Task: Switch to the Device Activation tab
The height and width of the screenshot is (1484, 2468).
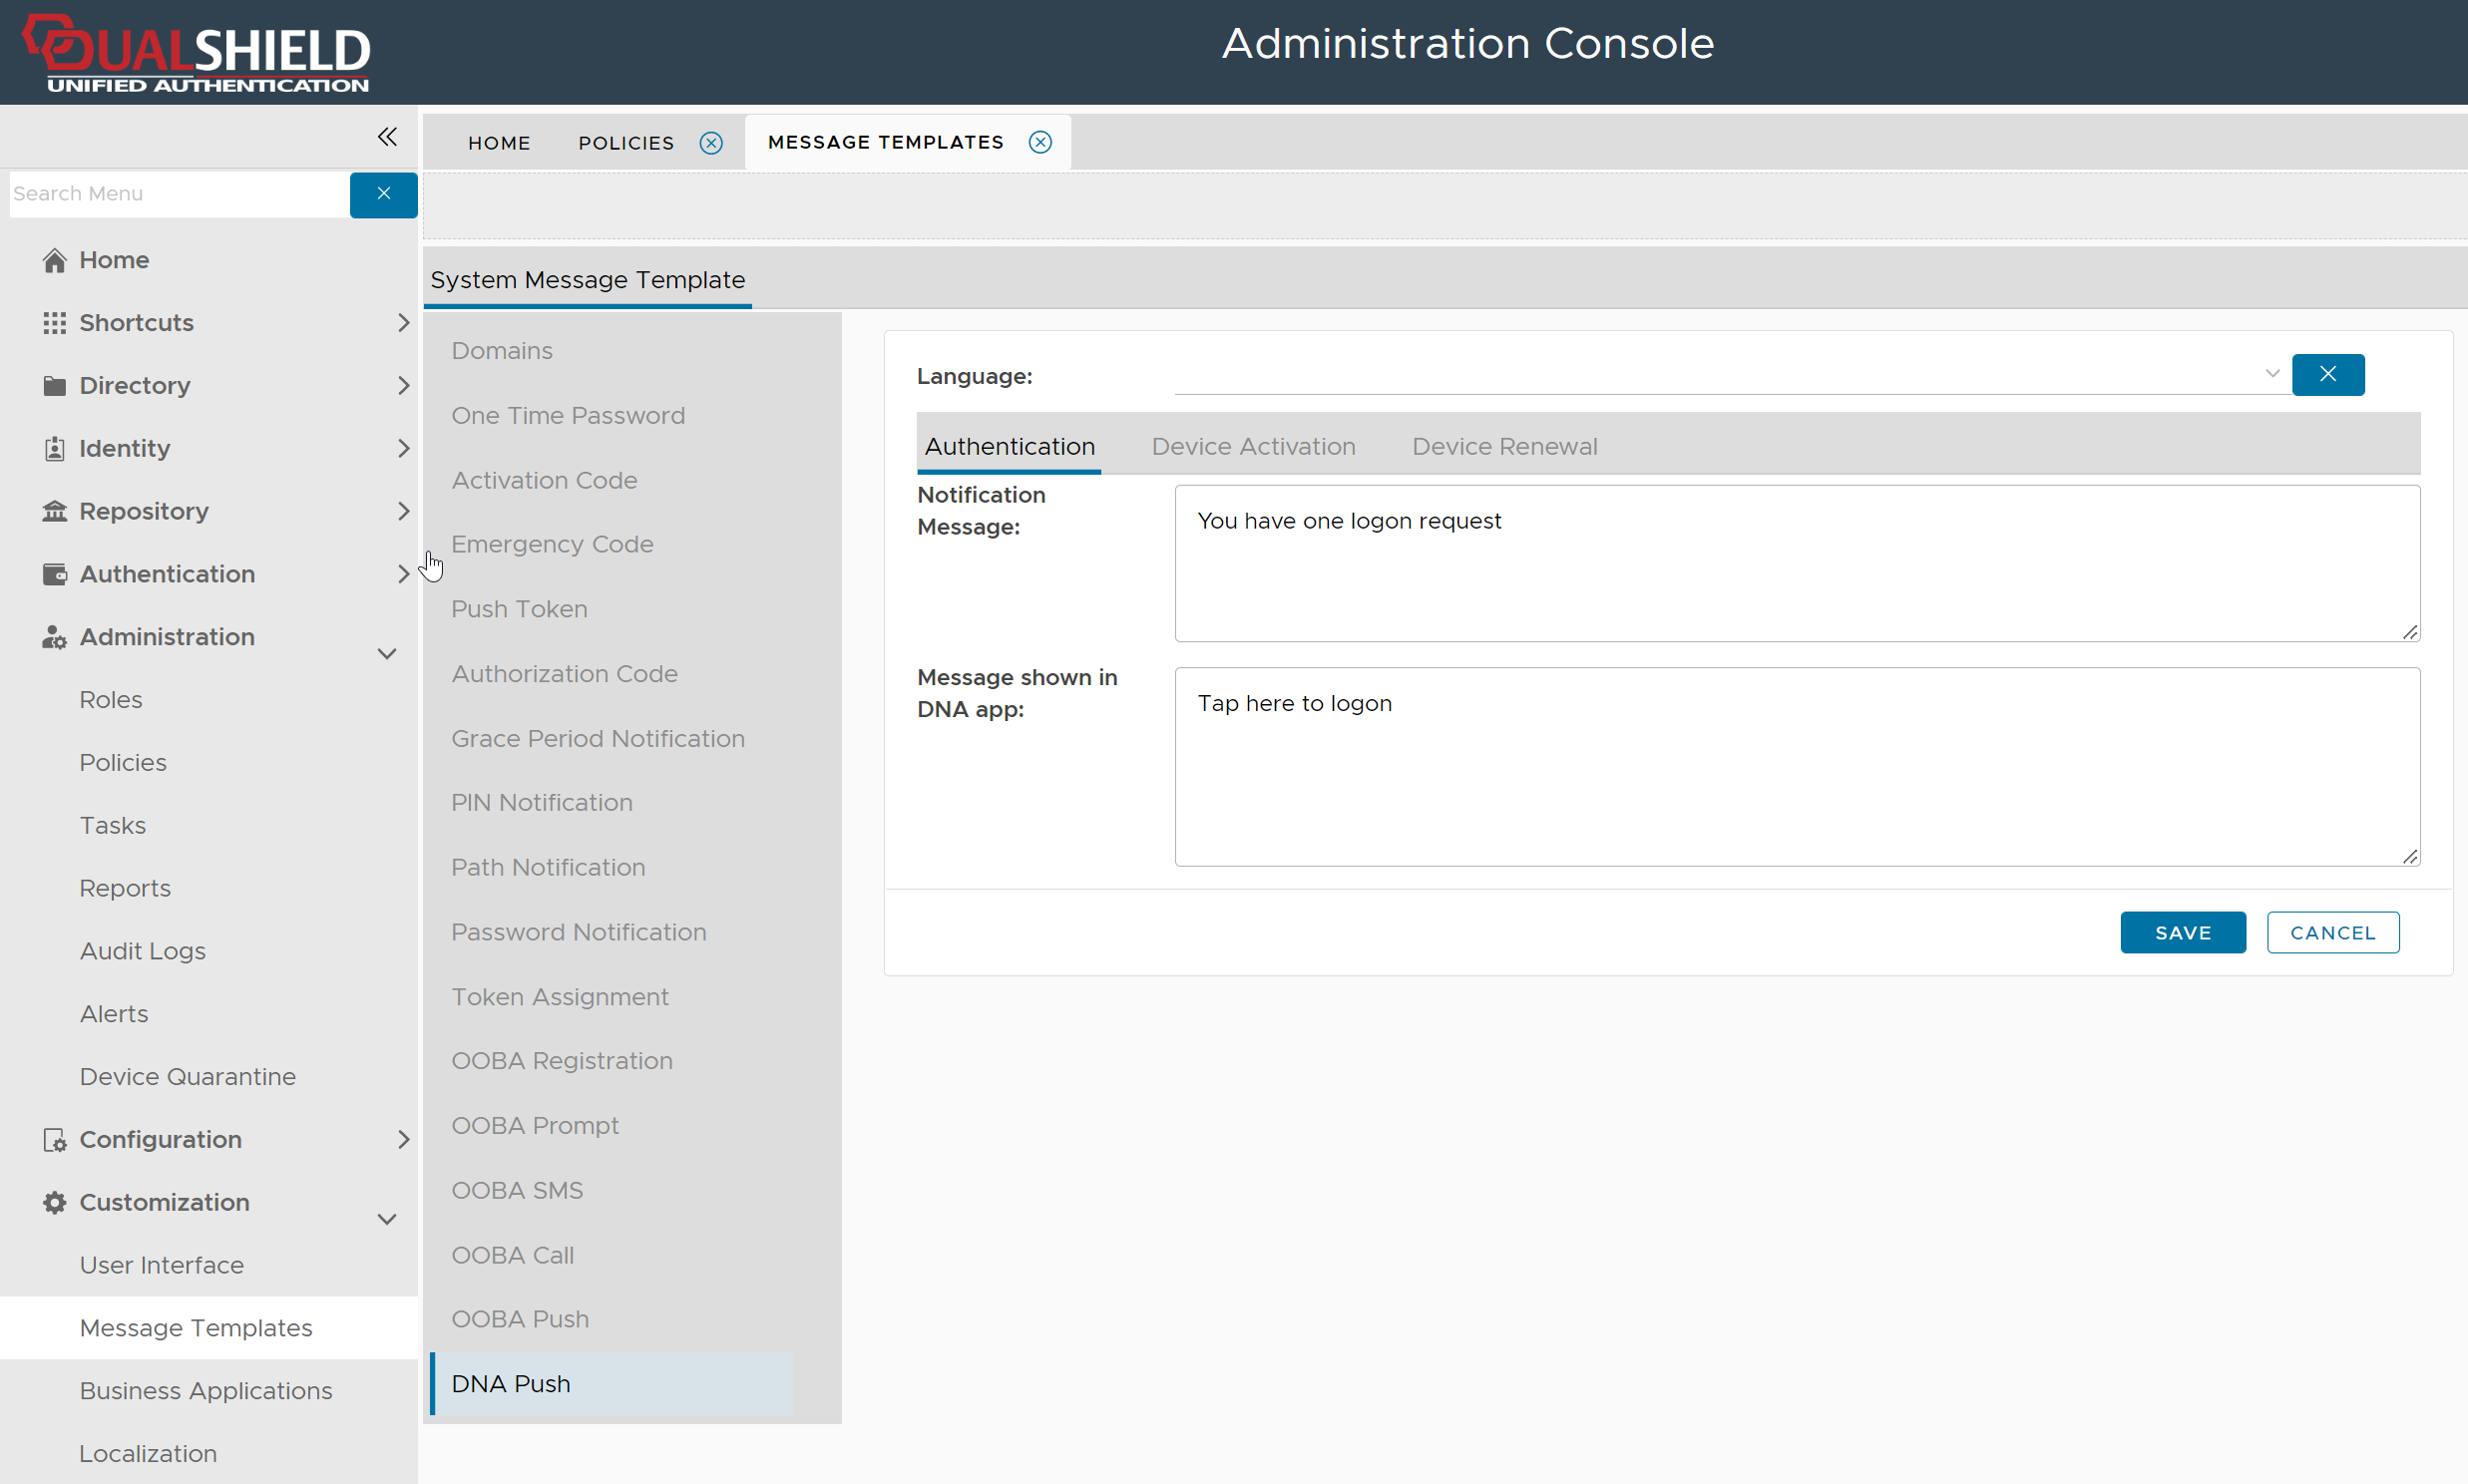Action: pyautogui.click(x=1253, y=447)
